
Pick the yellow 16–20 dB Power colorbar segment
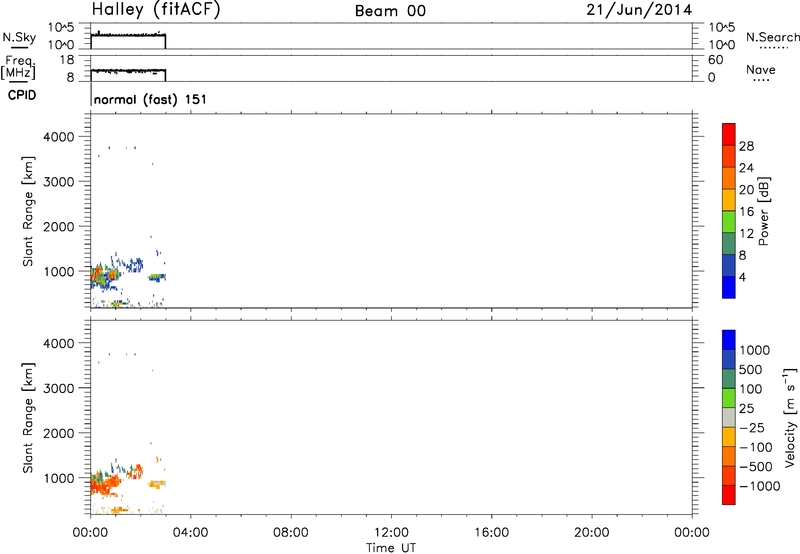pos(729,200)
